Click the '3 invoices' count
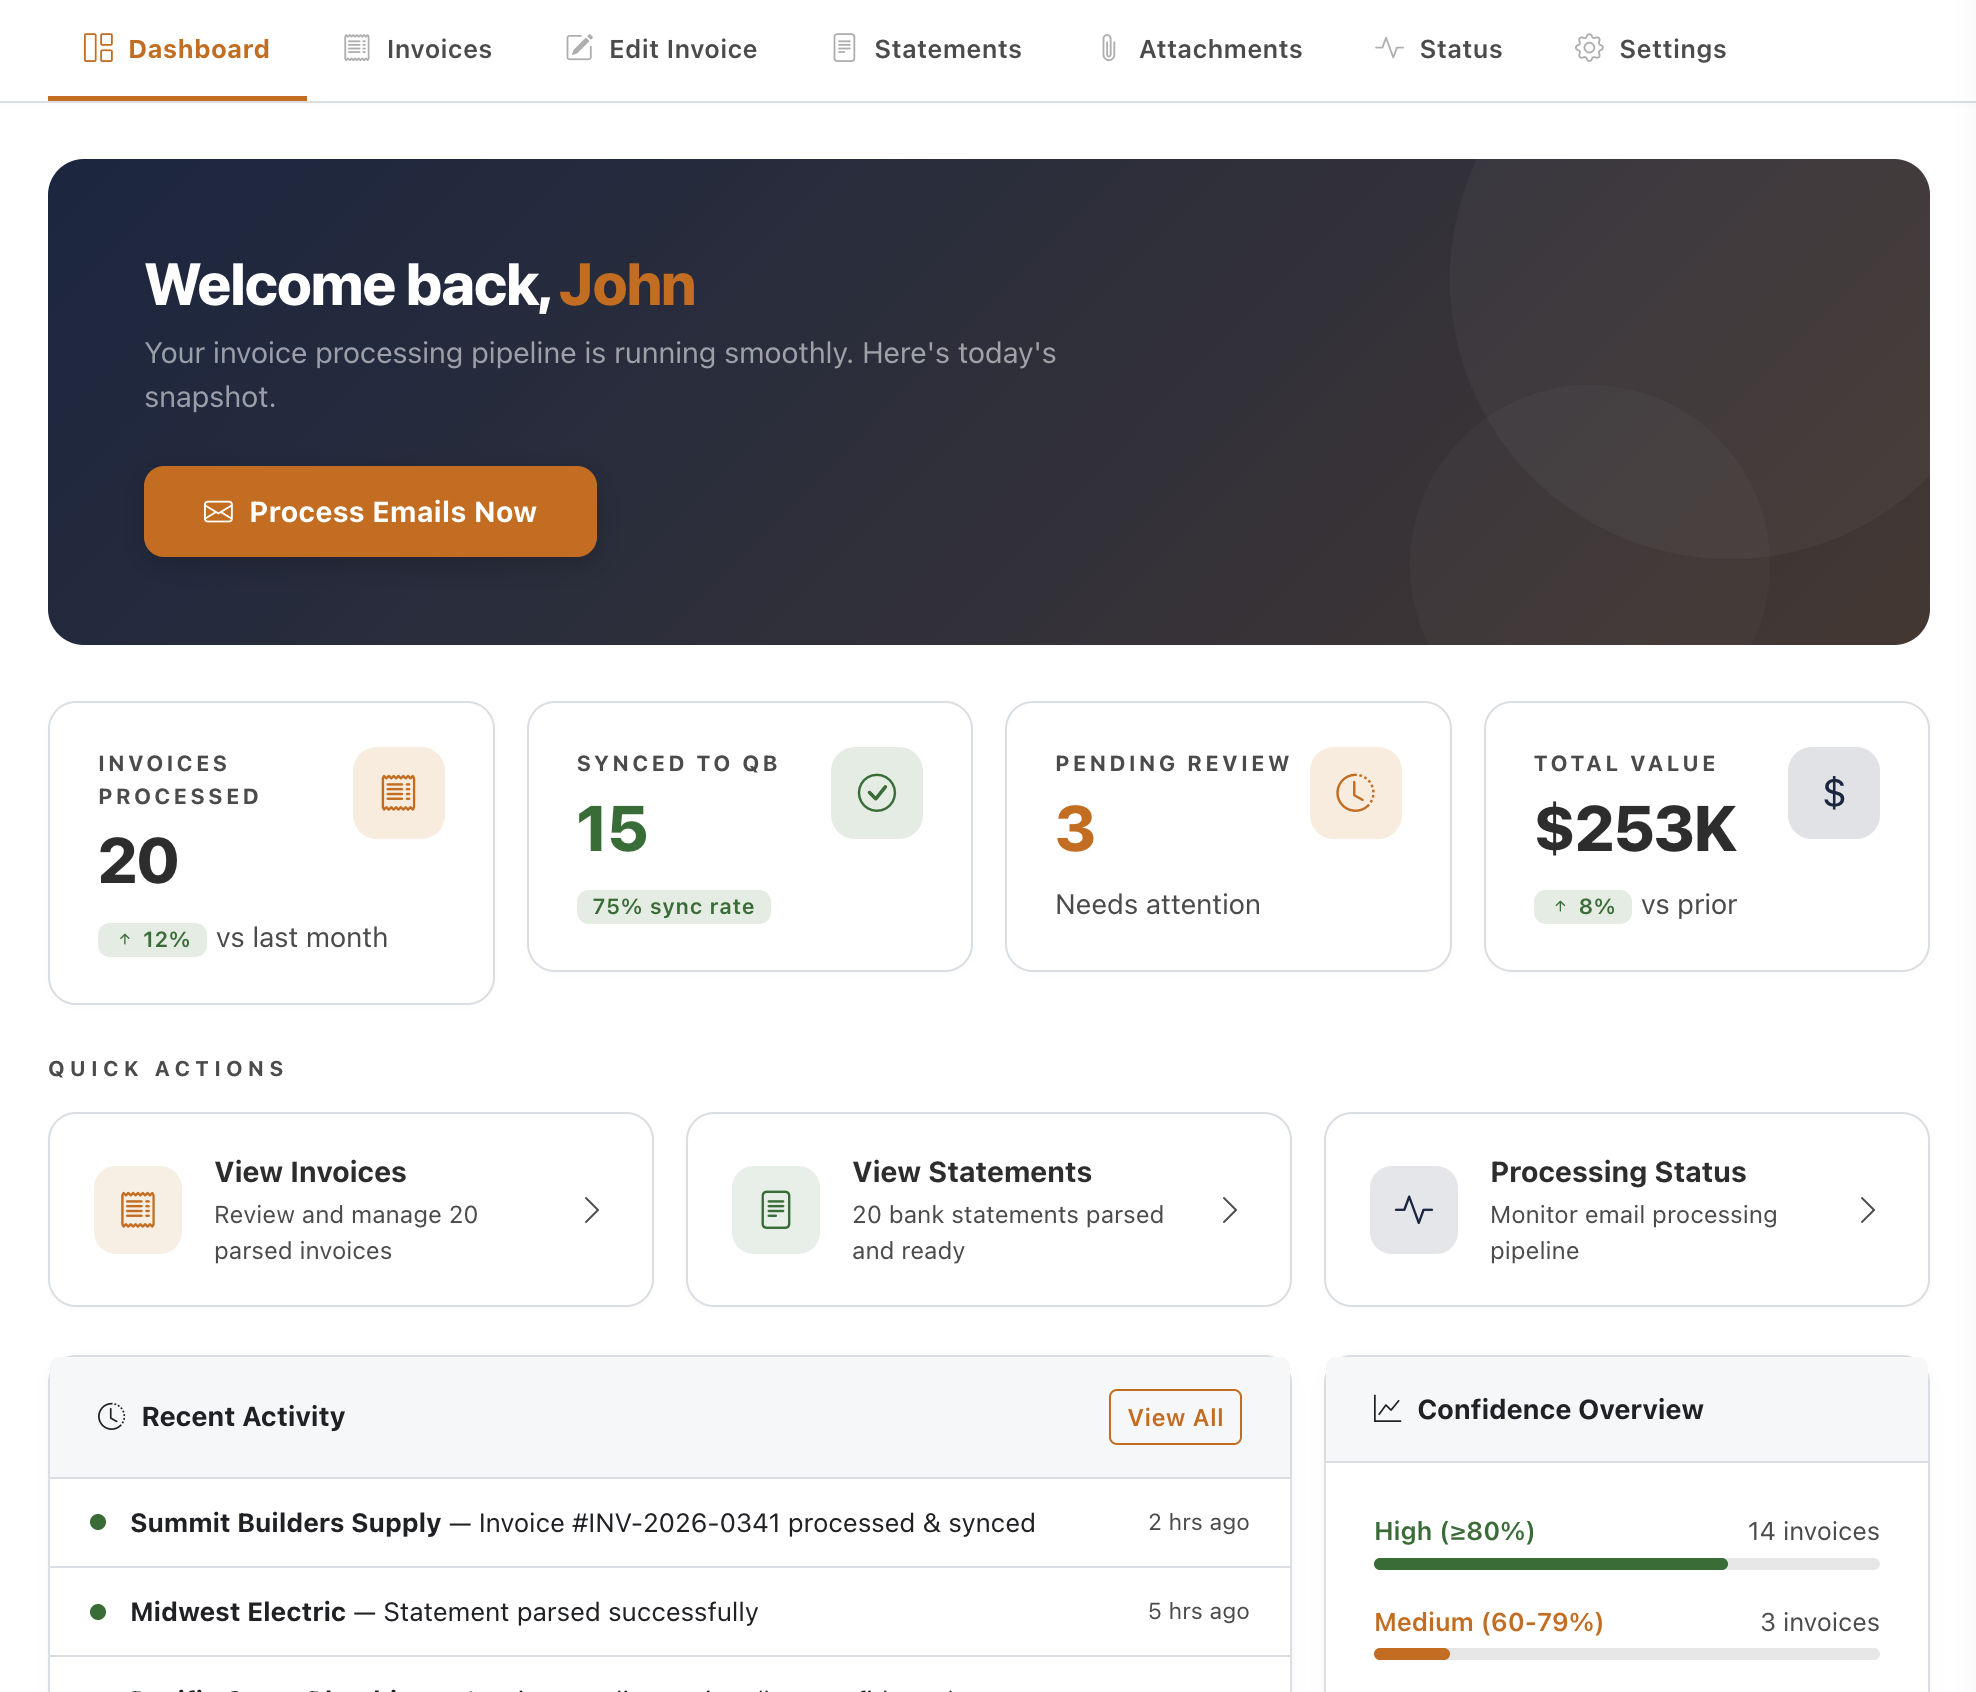1976x1692 pixels. coord(1820,1622)
